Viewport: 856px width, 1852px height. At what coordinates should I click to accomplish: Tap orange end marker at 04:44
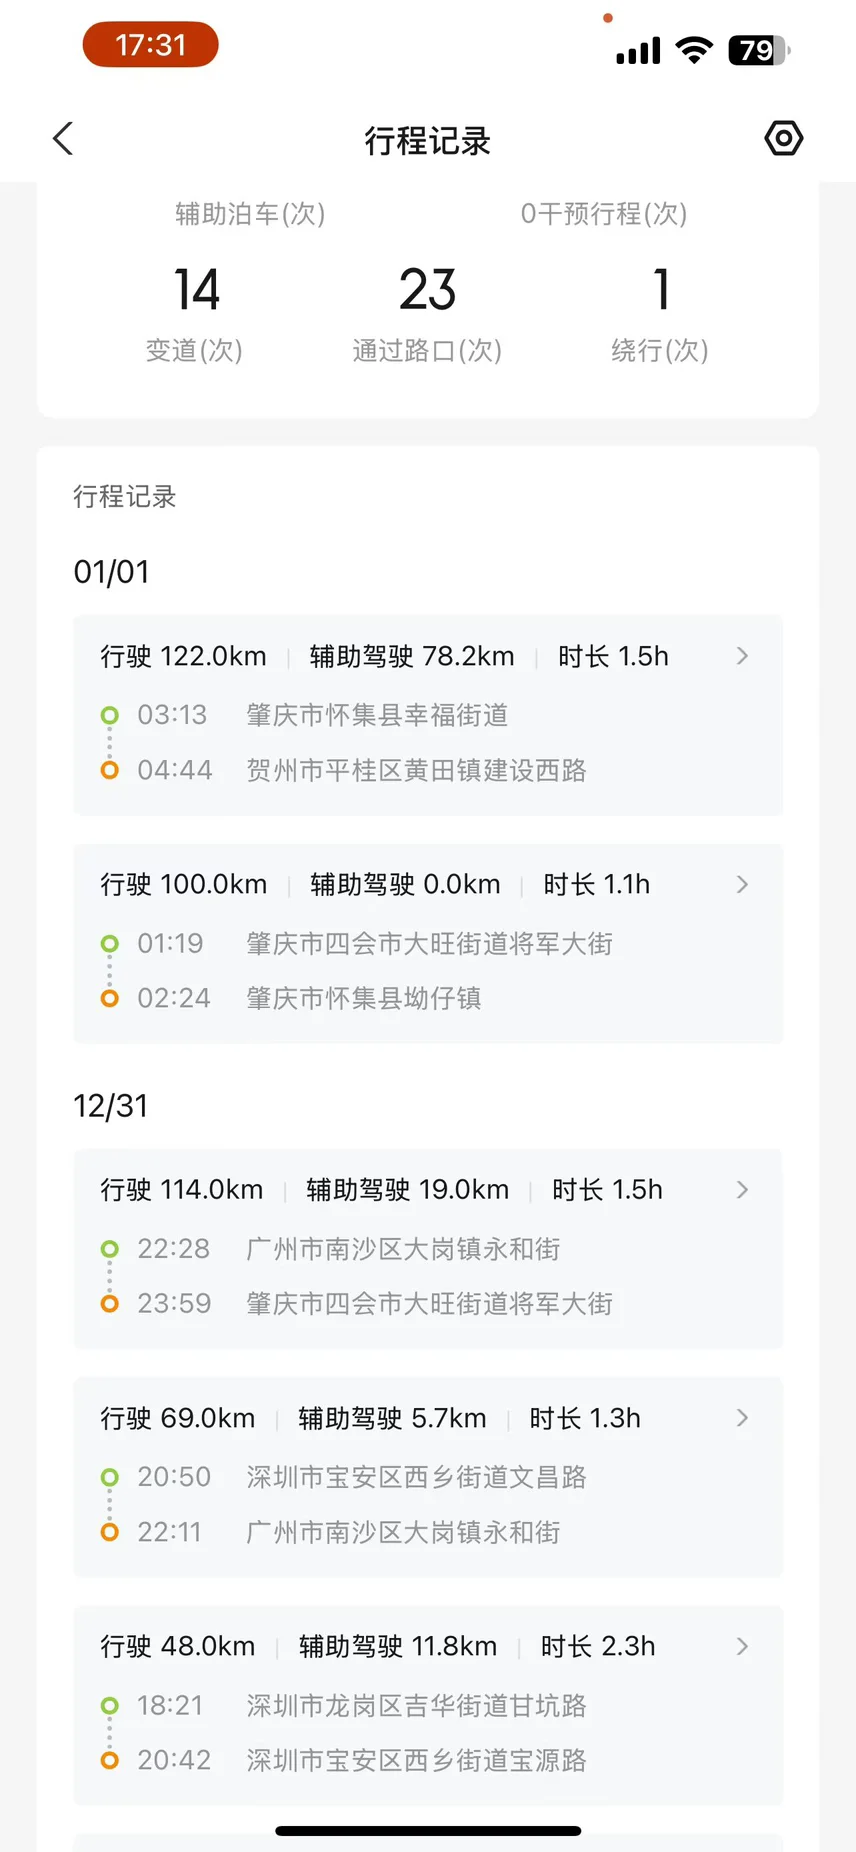pos(110,770)
